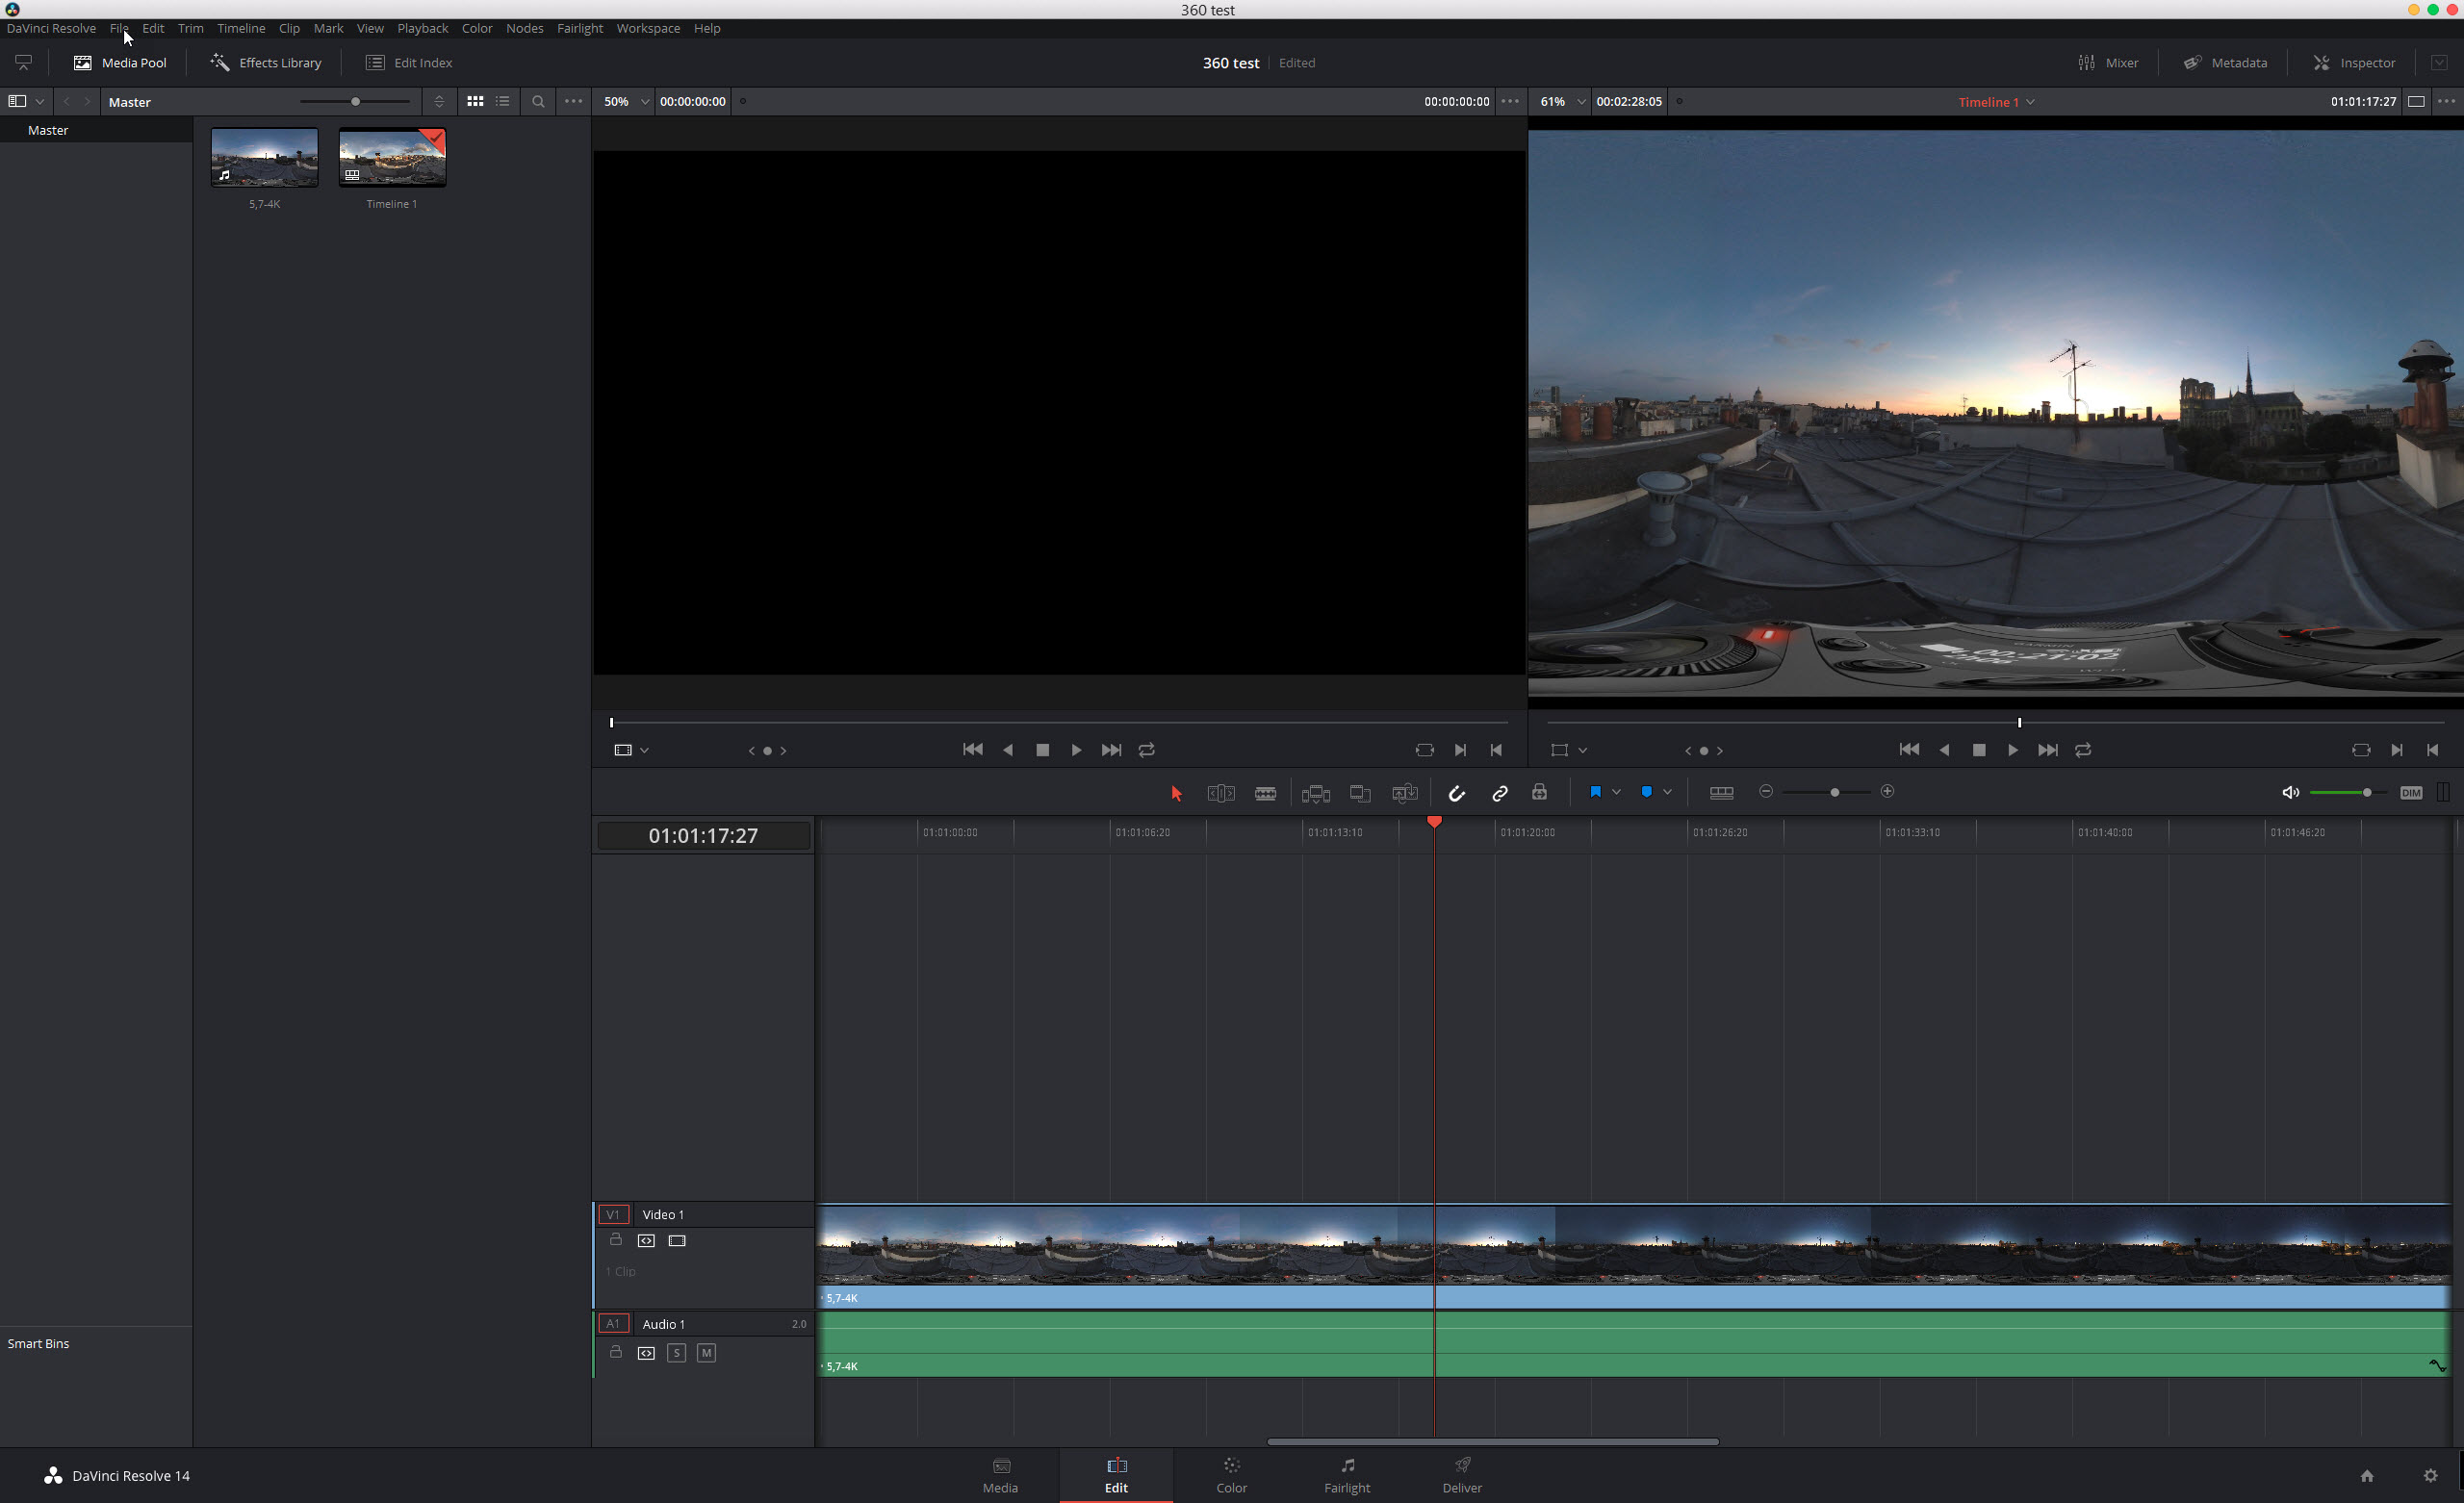Click the Media Pool panel icon
Image resolution: width=2464 pixels, height=1503 pixels.
[x=81, y=62]
